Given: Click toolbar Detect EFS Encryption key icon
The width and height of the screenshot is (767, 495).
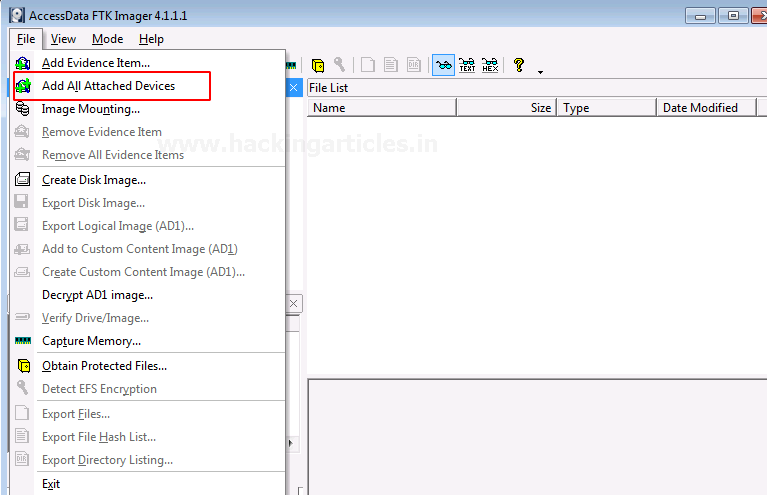Looking at the screenshot, I should [339, 65].
